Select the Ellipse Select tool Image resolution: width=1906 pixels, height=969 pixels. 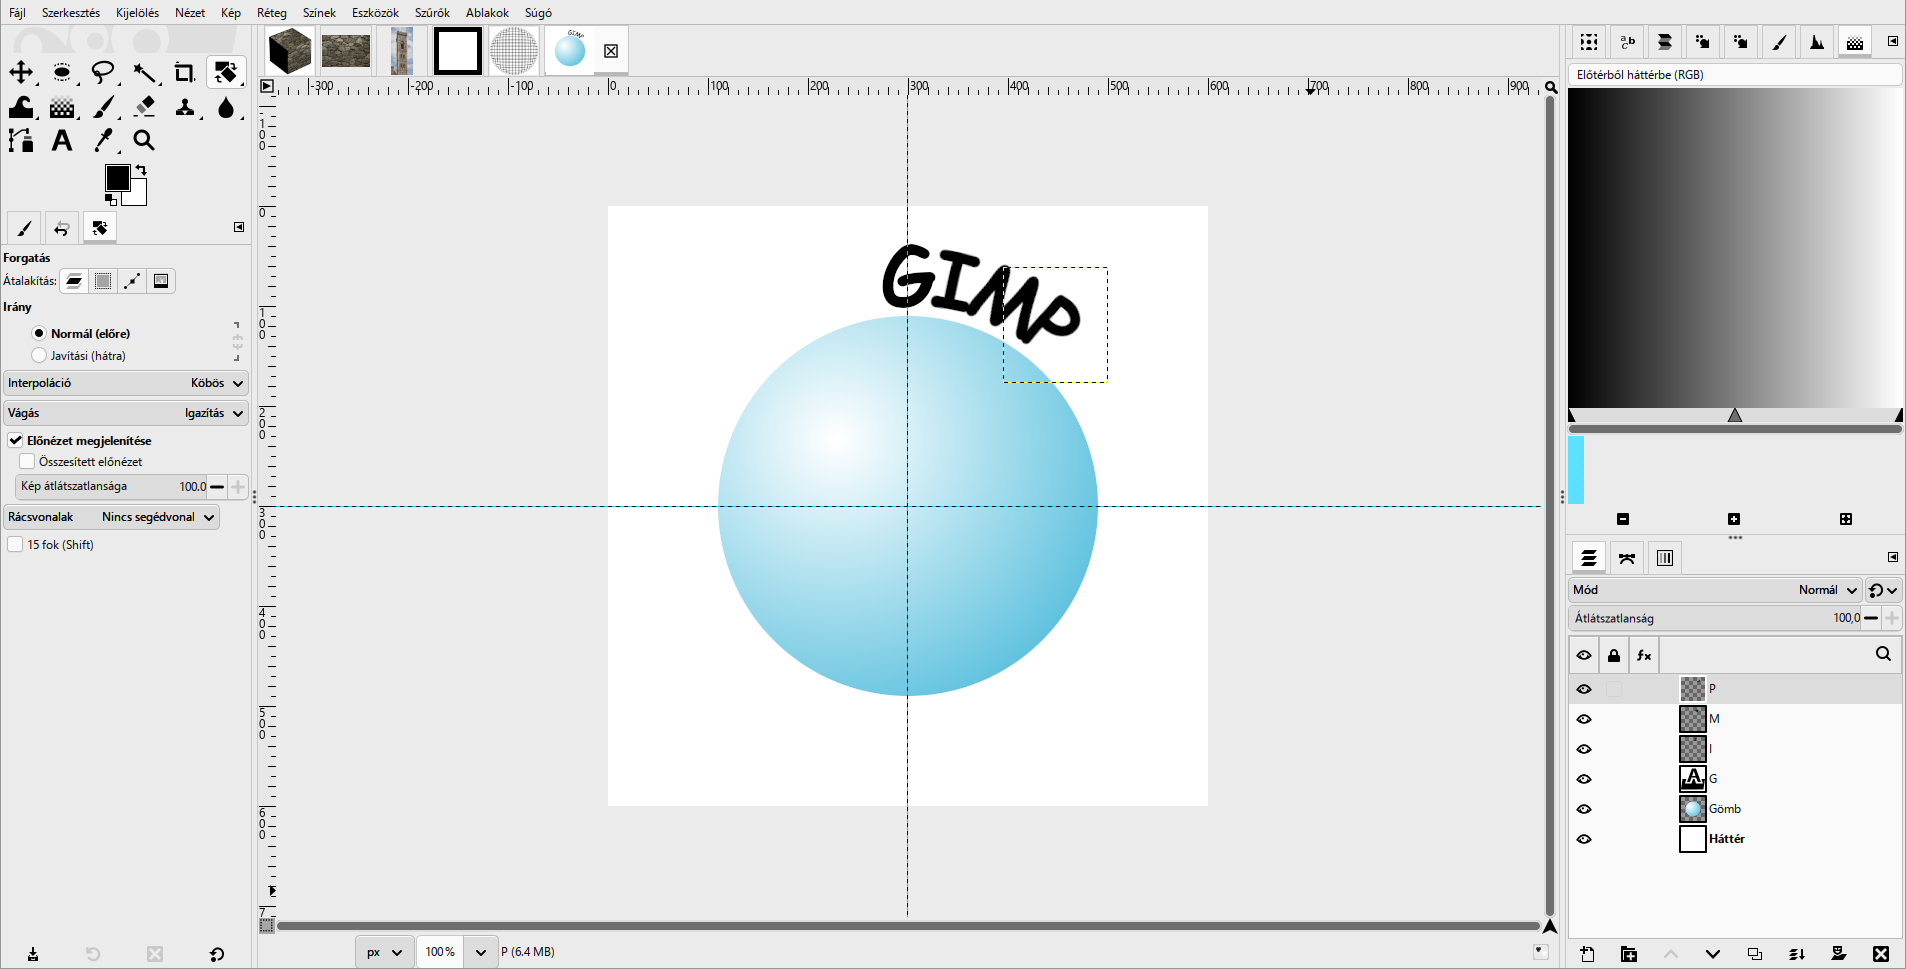(62, 72)
